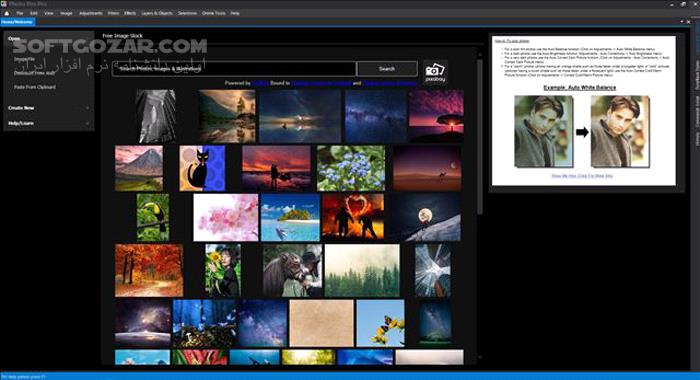Select the woman with sunflowers thumbnail
The width and height of the screenshot is (700, 380).
(x=223, y=271)
